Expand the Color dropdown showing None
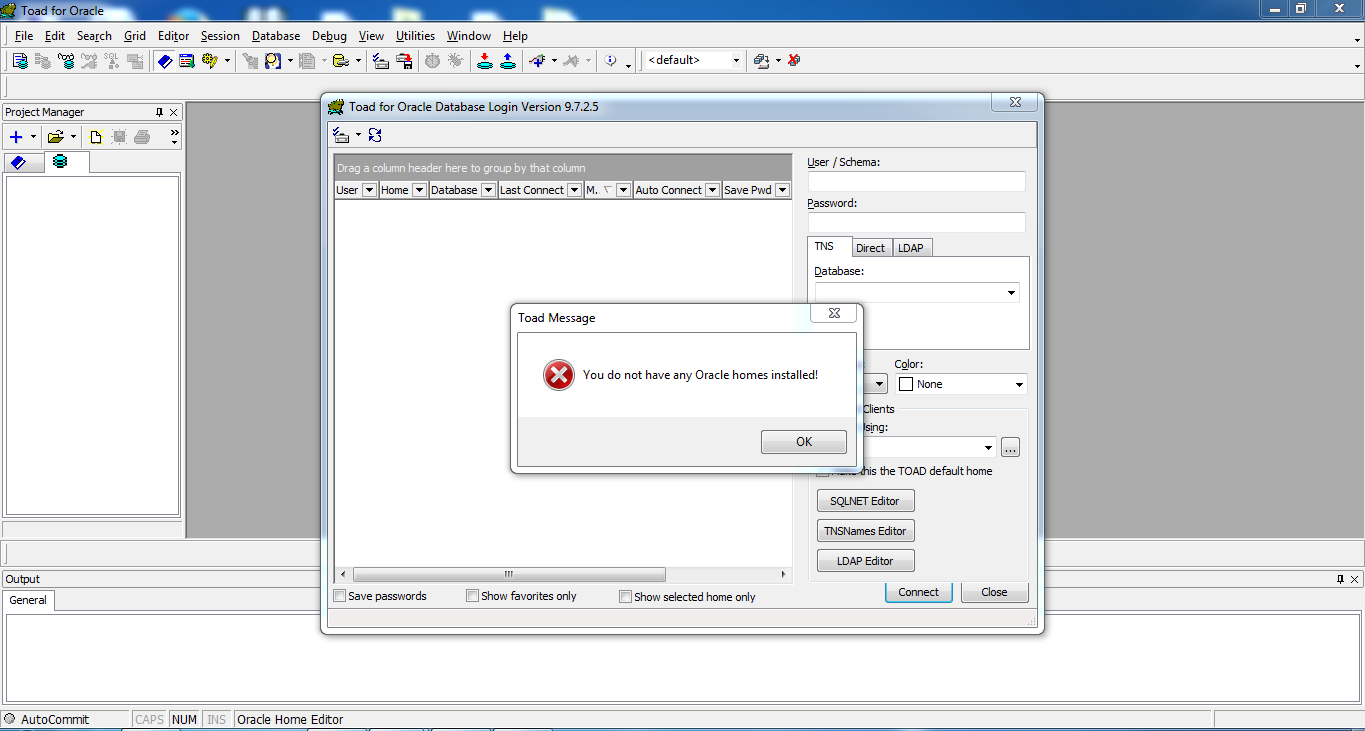The width and height of the screenshot is (1365, 731). pyautogui.click(x=1018, y=384)
